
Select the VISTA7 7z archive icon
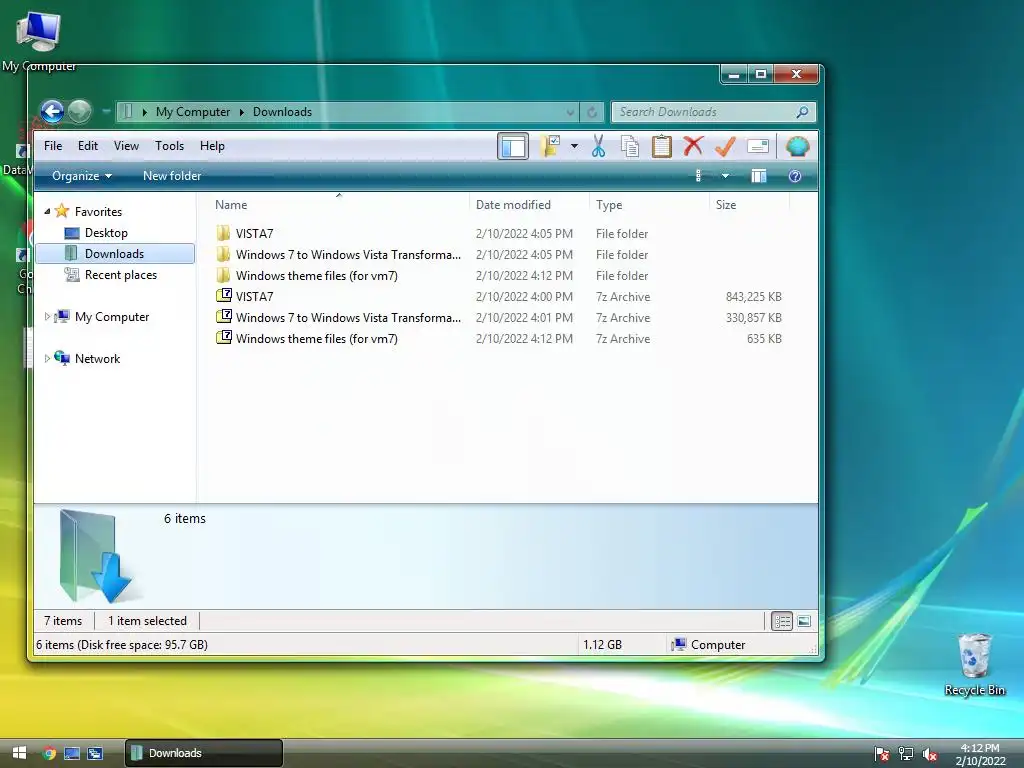point(223,296)
